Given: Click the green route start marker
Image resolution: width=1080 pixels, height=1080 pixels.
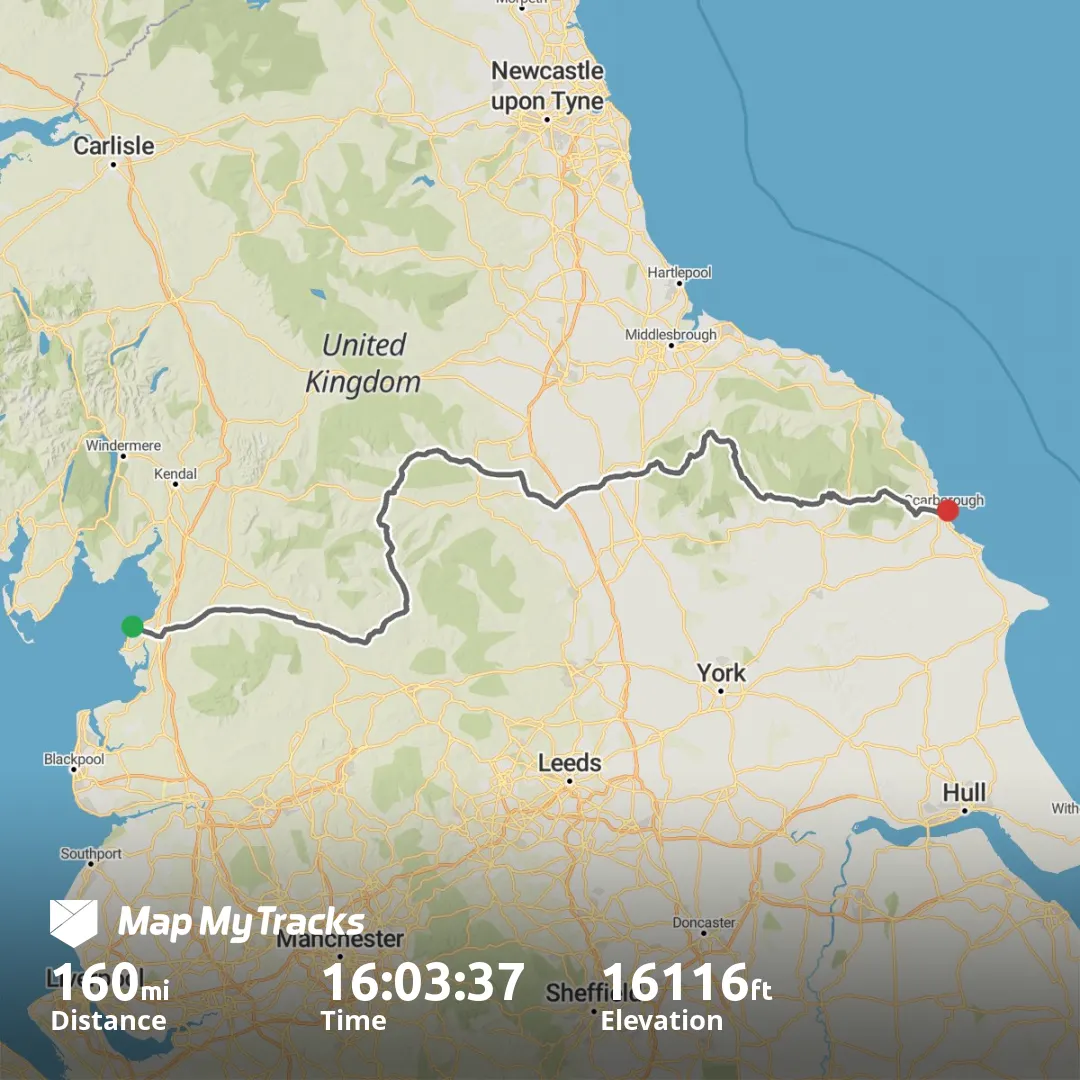Looking at the screenshot, I should 132,626.
